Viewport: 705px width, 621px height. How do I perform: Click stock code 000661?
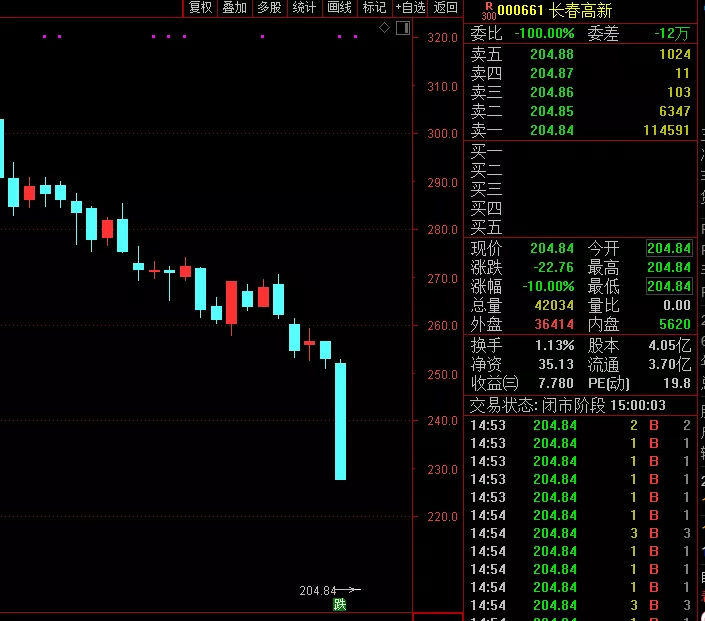(x=521, y=10)
